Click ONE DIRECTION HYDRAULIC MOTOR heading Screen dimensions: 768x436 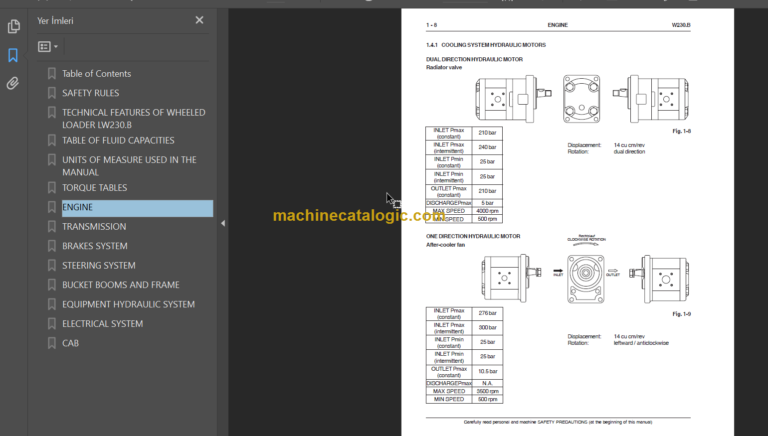473,236
